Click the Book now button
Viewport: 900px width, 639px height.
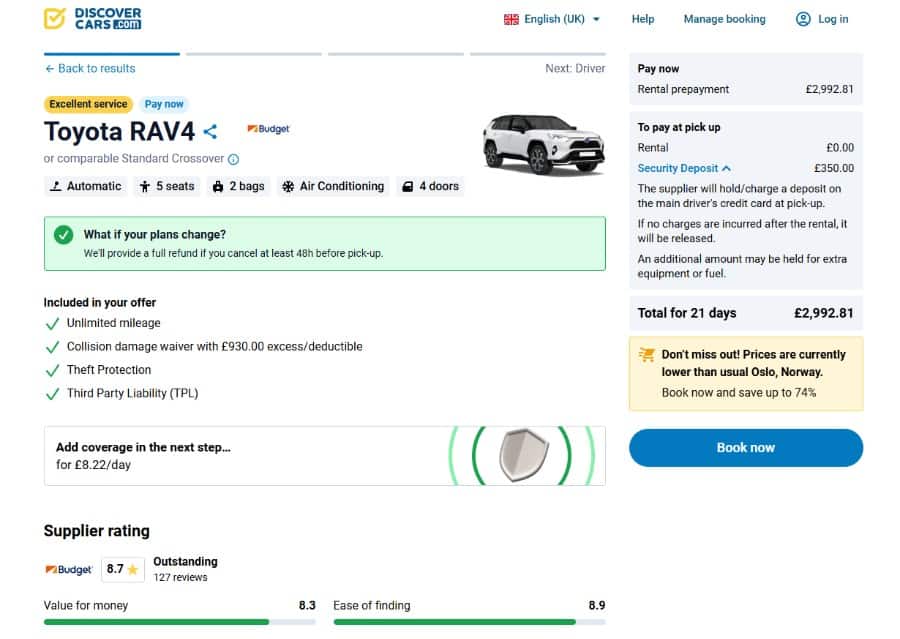(x=746, y=448)
